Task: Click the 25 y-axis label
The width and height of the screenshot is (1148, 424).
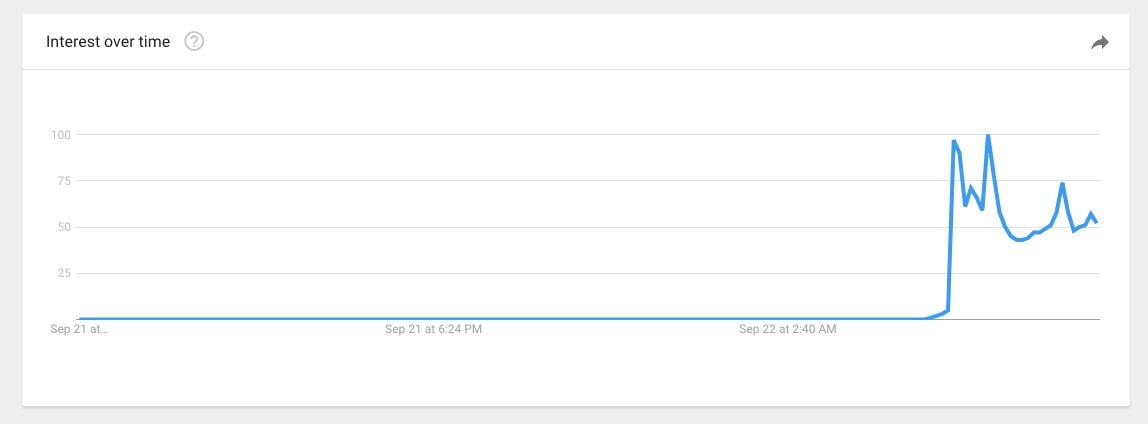Action: pos(63,273)
